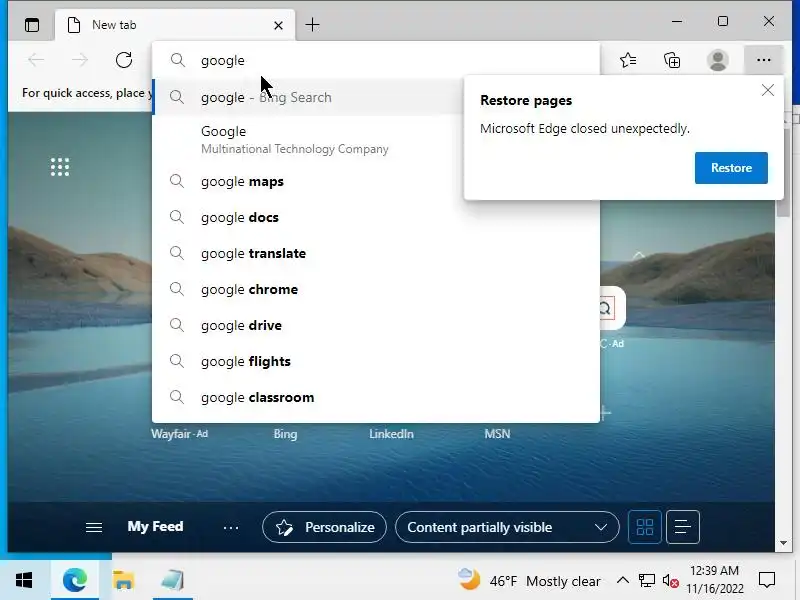
Task: Pick the google classroom suggestion
Action: pyautogui.click(x=376, y=397)
